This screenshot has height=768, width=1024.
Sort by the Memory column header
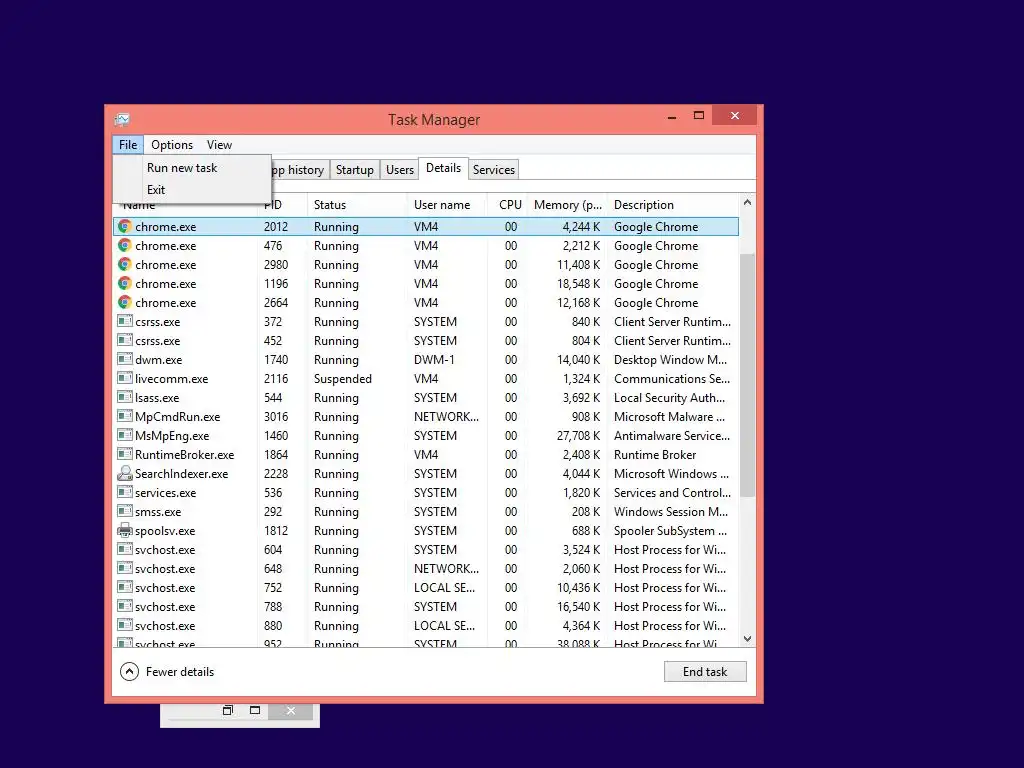(567, 205)
